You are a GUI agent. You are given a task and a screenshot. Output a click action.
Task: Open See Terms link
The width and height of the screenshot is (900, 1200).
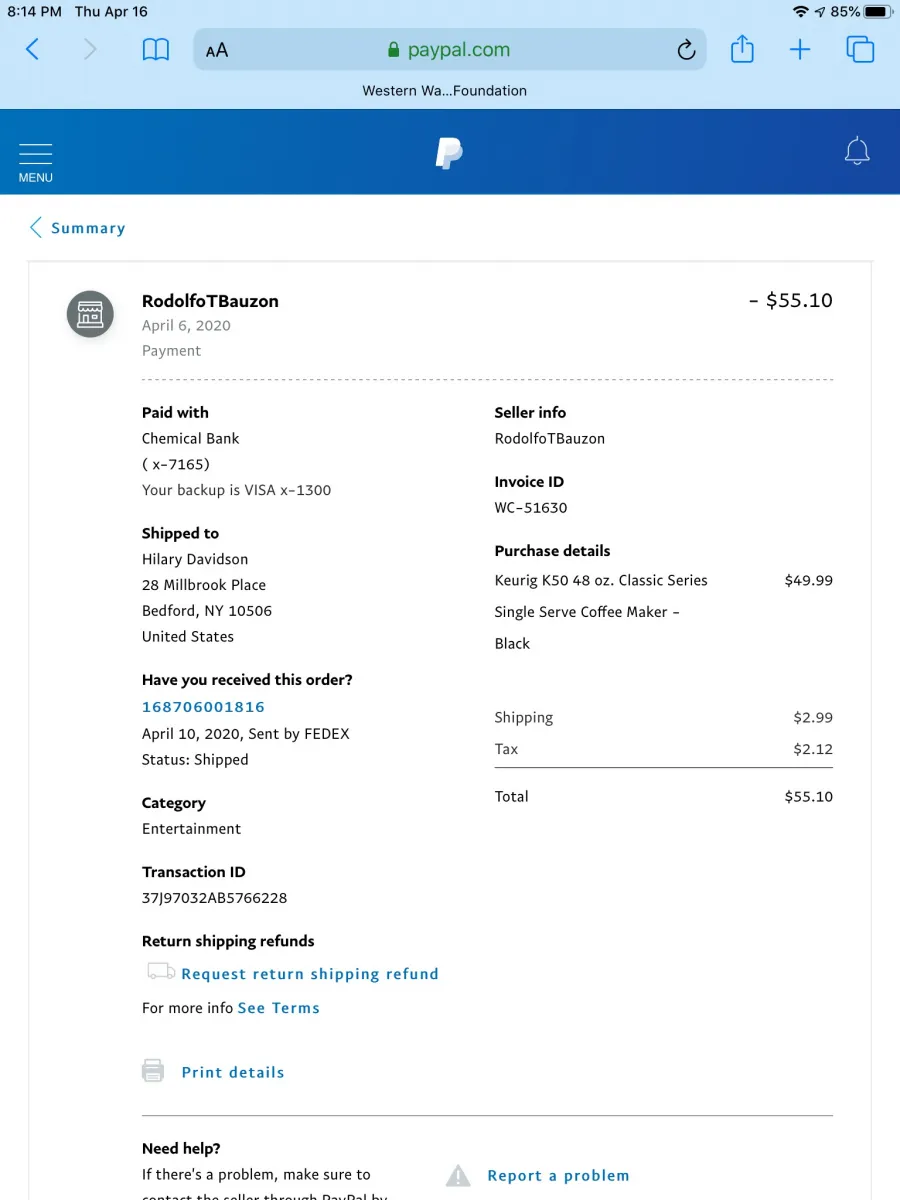tap(279, 1008)
